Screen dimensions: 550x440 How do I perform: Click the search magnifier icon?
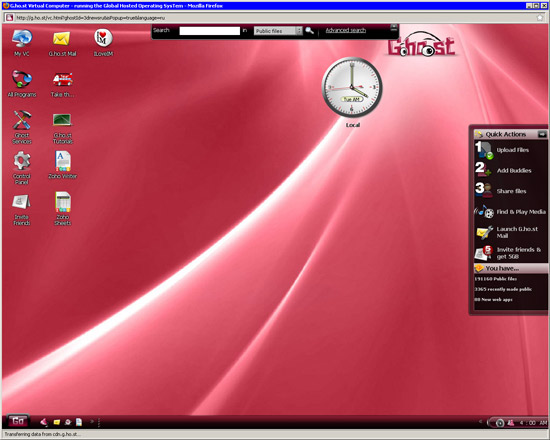(309, 31)
